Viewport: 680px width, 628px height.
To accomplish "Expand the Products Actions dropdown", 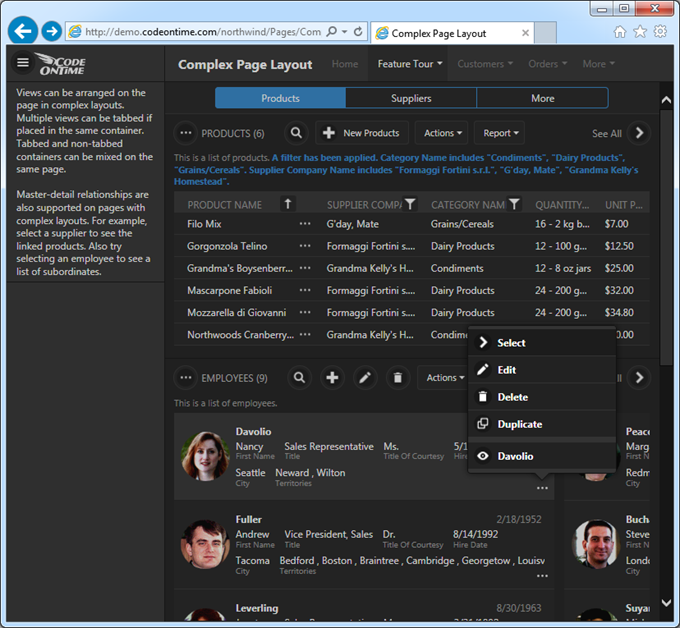I will [441, 133].
